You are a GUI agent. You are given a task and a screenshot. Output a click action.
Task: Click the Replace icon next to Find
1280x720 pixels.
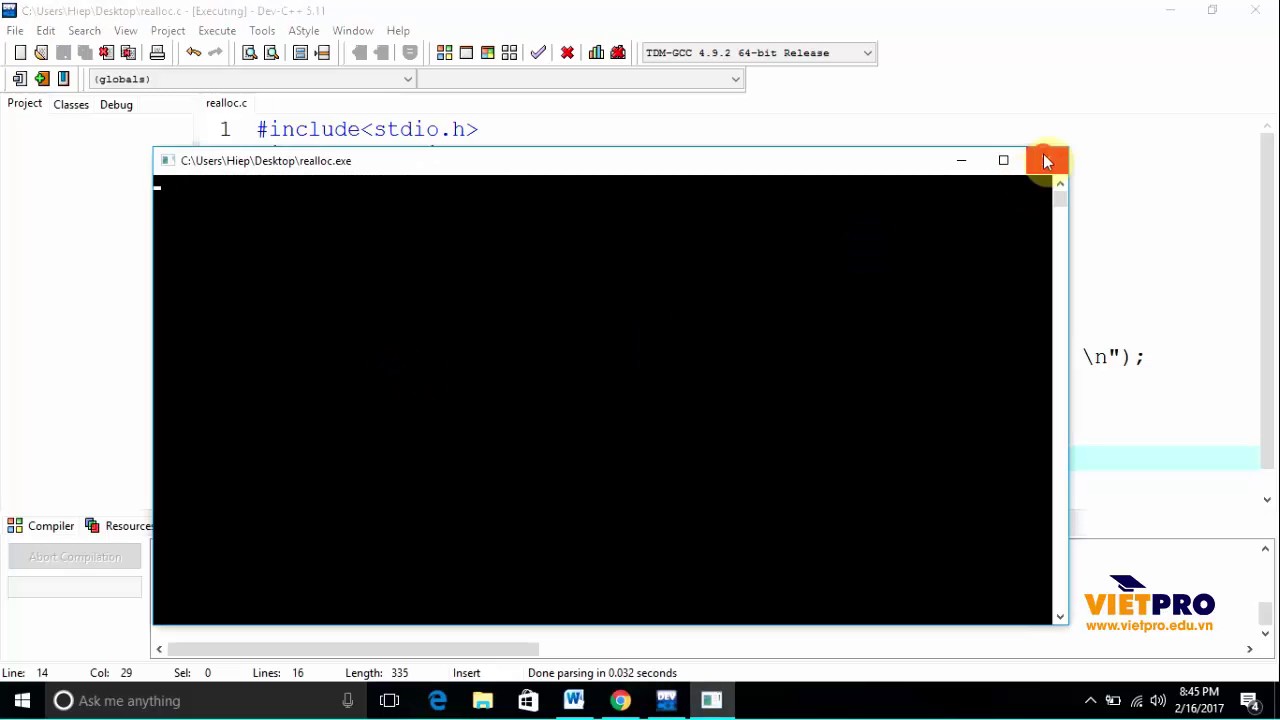(x=271, y=53)
